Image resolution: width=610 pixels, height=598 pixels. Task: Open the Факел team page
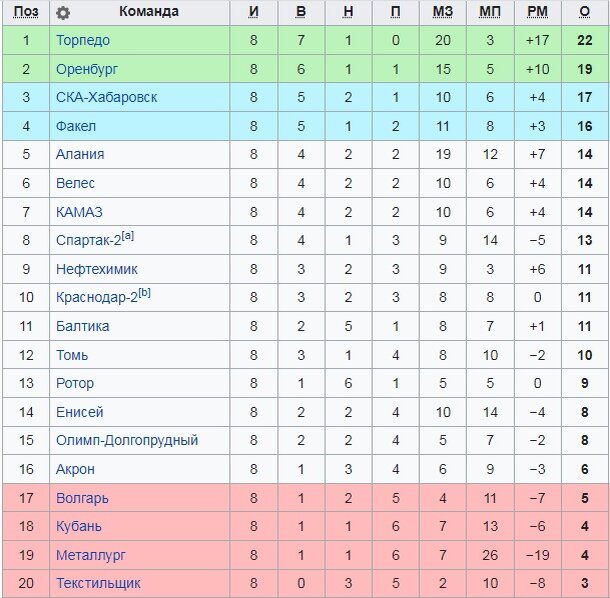point(77,126)
